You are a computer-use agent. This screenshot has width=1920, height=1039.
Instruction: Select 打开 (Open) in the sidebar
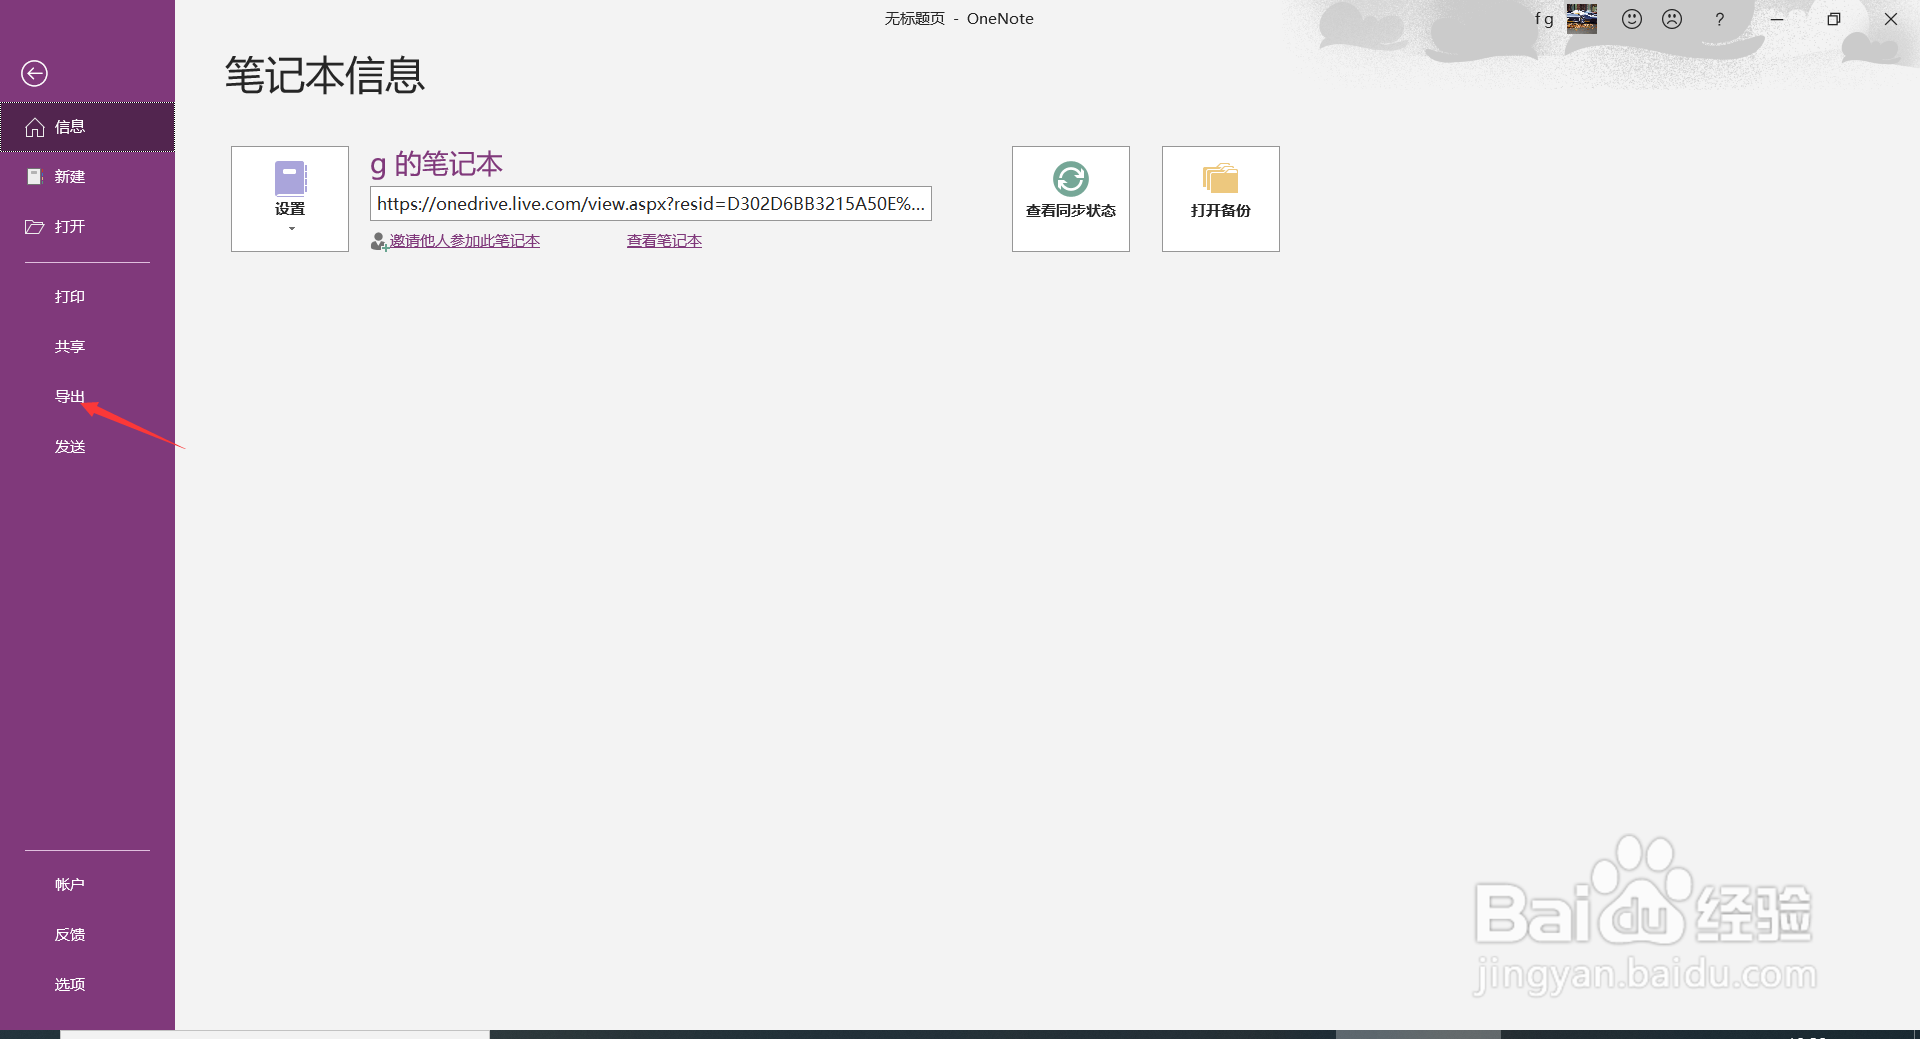pyautogui.click(x=87, y=227)
